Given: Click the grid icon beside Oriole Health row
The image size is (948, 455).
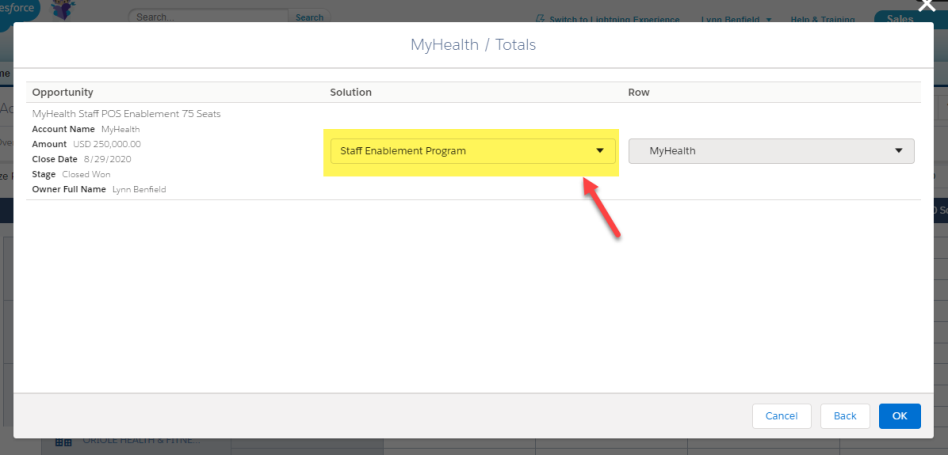Looking at the screenshot, I should (x=63, y=443).
